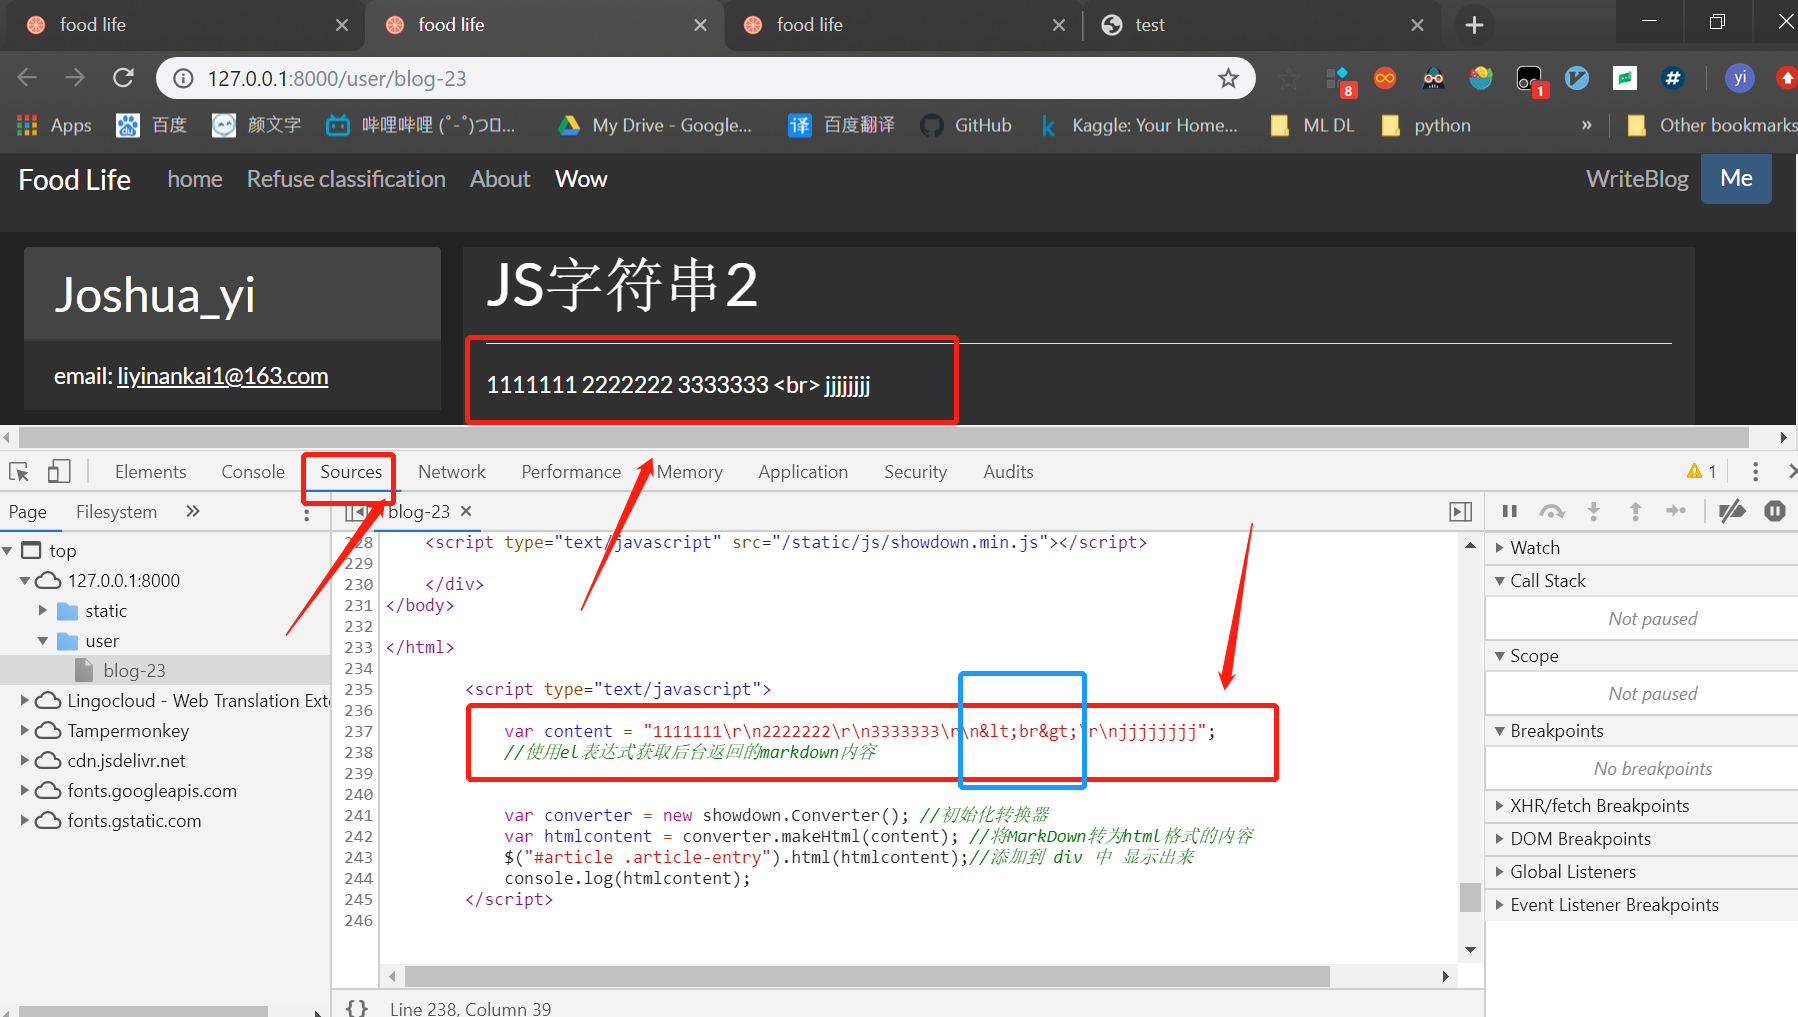Switch to the Console tab in DevTools
1798x1017 pixels.
pos(252,471)
